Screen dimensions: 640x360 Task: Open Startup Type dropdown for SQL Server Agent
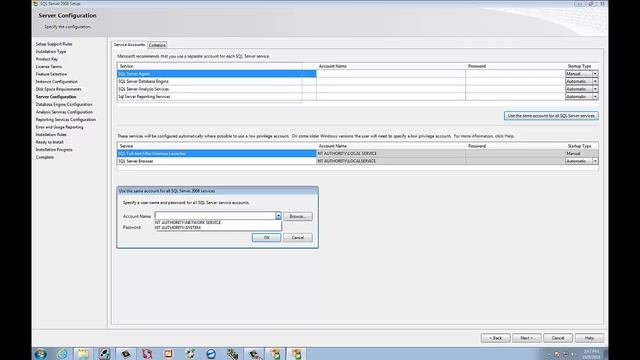595,74
